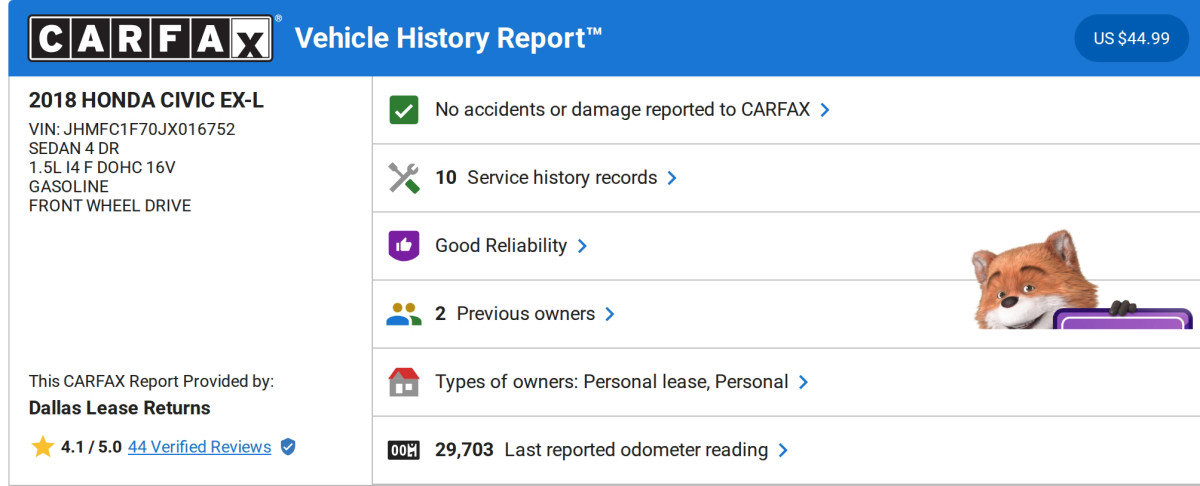This screenshot has height=486, width=1200.
Task: Expand the no accidents reported chevron
Action: [x=825, y=110]
